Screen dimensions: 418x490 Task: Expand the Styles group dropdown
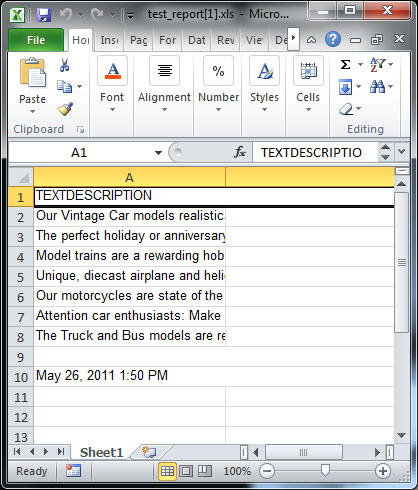click(x=264, y=83)
